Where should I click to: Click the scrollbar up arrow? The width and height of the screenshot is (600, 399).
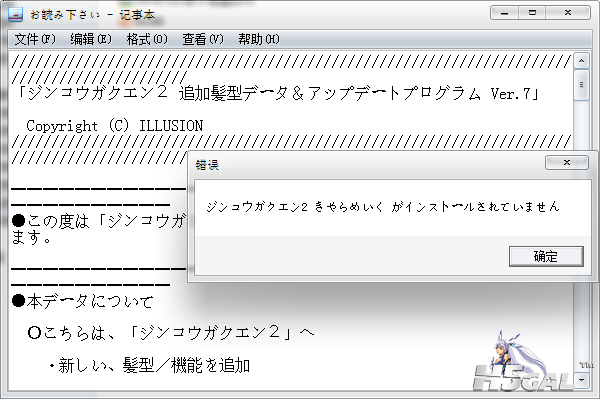[581, 61]
